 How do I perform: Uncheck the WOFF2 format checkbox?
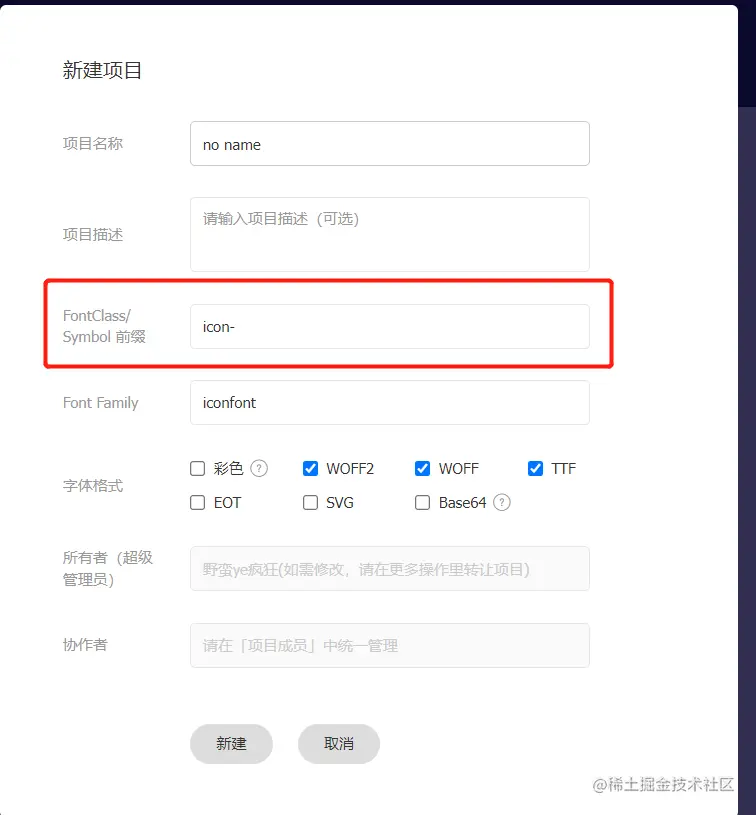310,468
